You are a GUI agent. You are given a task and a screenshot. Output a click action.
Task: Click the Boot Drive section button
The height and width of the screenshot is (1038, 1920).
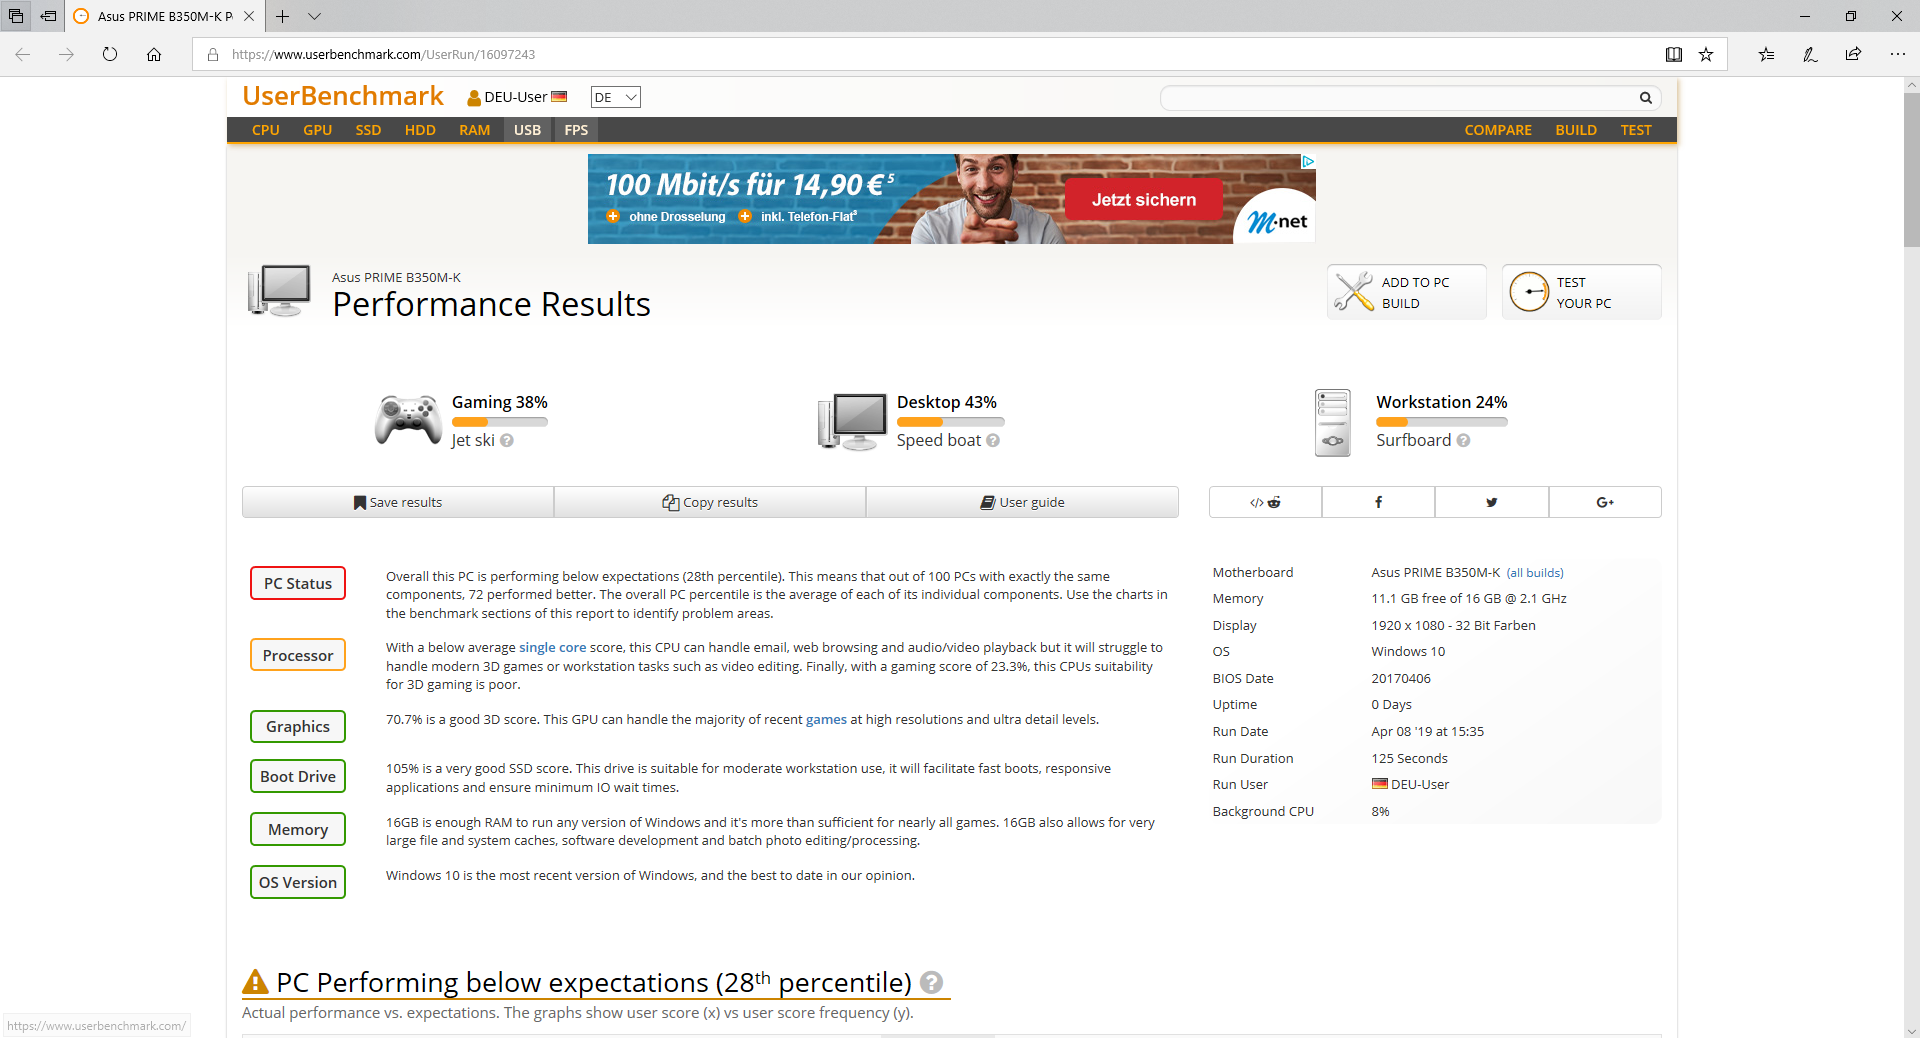pyautogui.click(x=298, y=776)
